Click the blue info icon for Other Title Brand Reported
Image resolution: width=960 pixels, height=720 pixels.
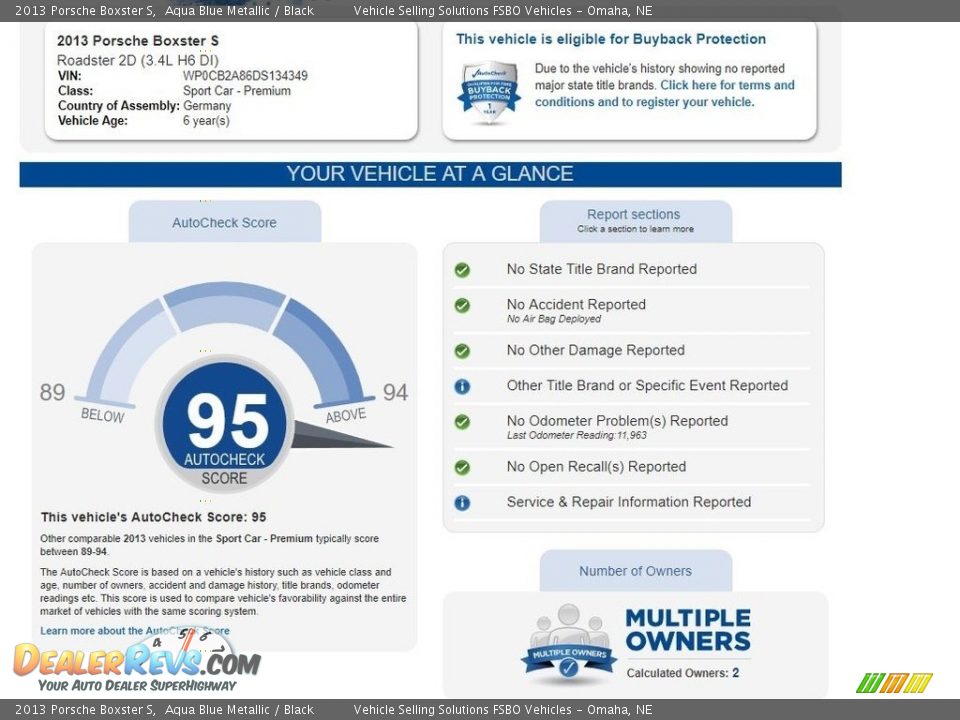(x=462, y=386)
